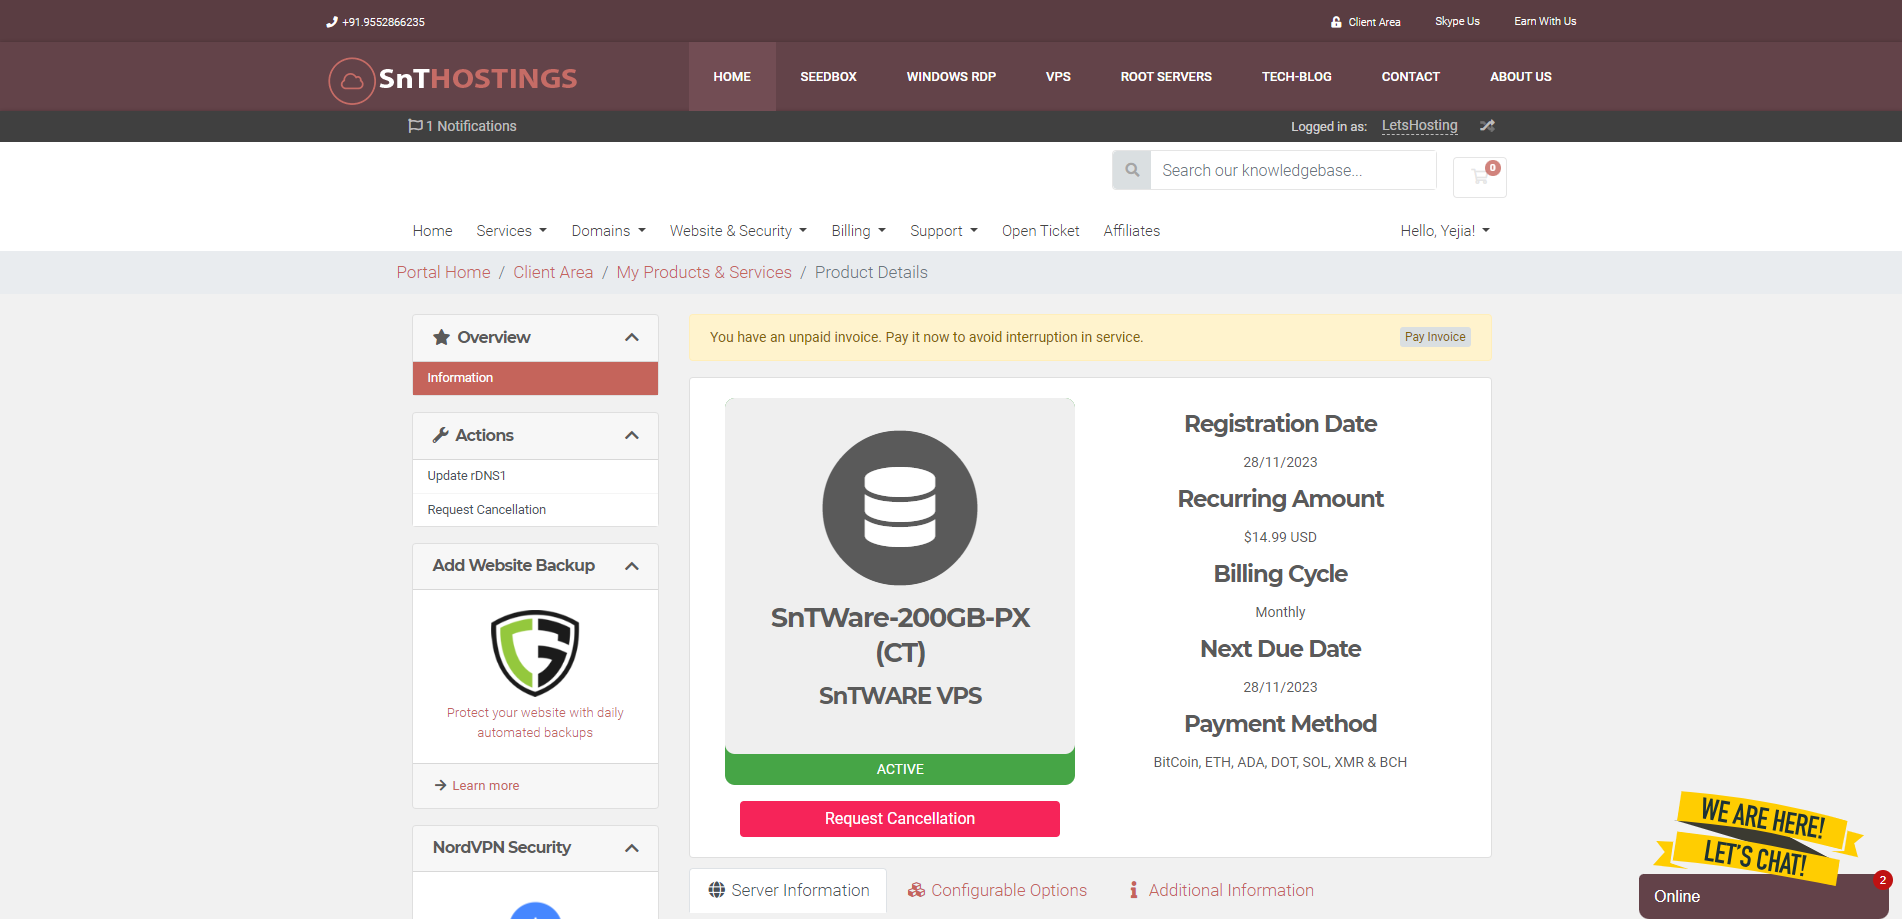Viewport: 1902px width, 919px height.
Task: Open the Website & Security dropdown
Action: tap(738, 231)
